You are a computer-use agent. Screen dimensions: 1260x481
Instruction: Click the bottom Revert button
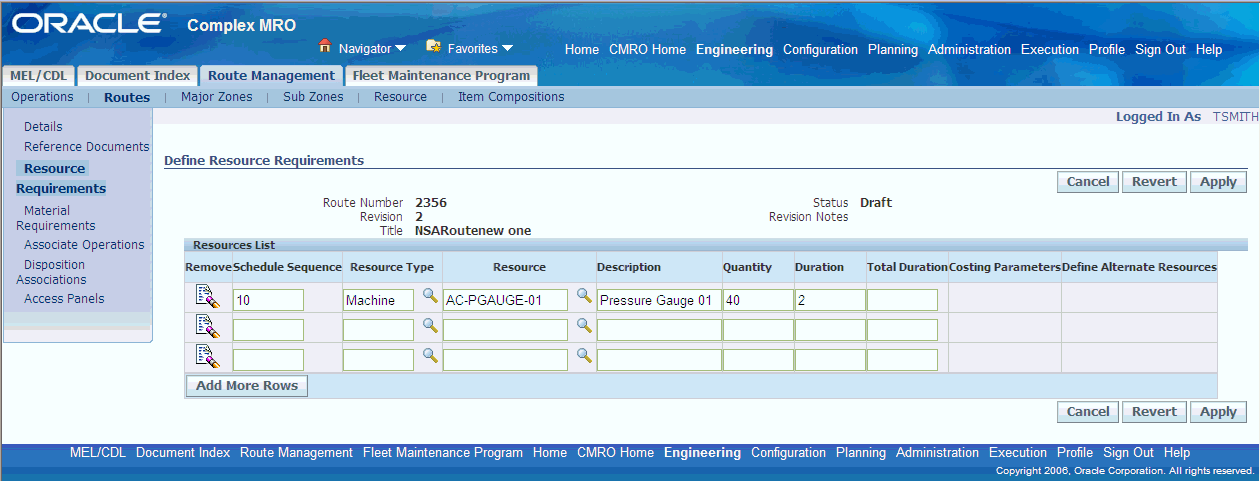pos(1155,412)
